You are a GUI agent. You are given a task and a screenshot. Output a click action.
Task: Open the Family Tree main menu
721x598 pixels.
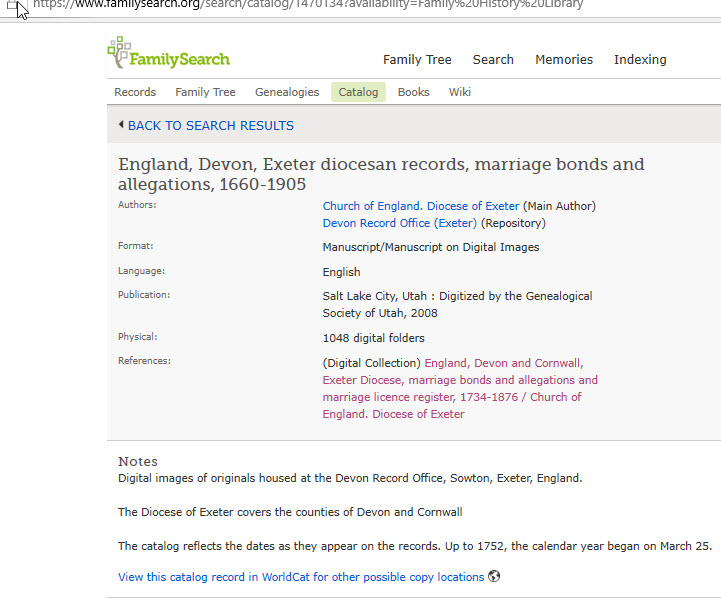click(417, 60)
